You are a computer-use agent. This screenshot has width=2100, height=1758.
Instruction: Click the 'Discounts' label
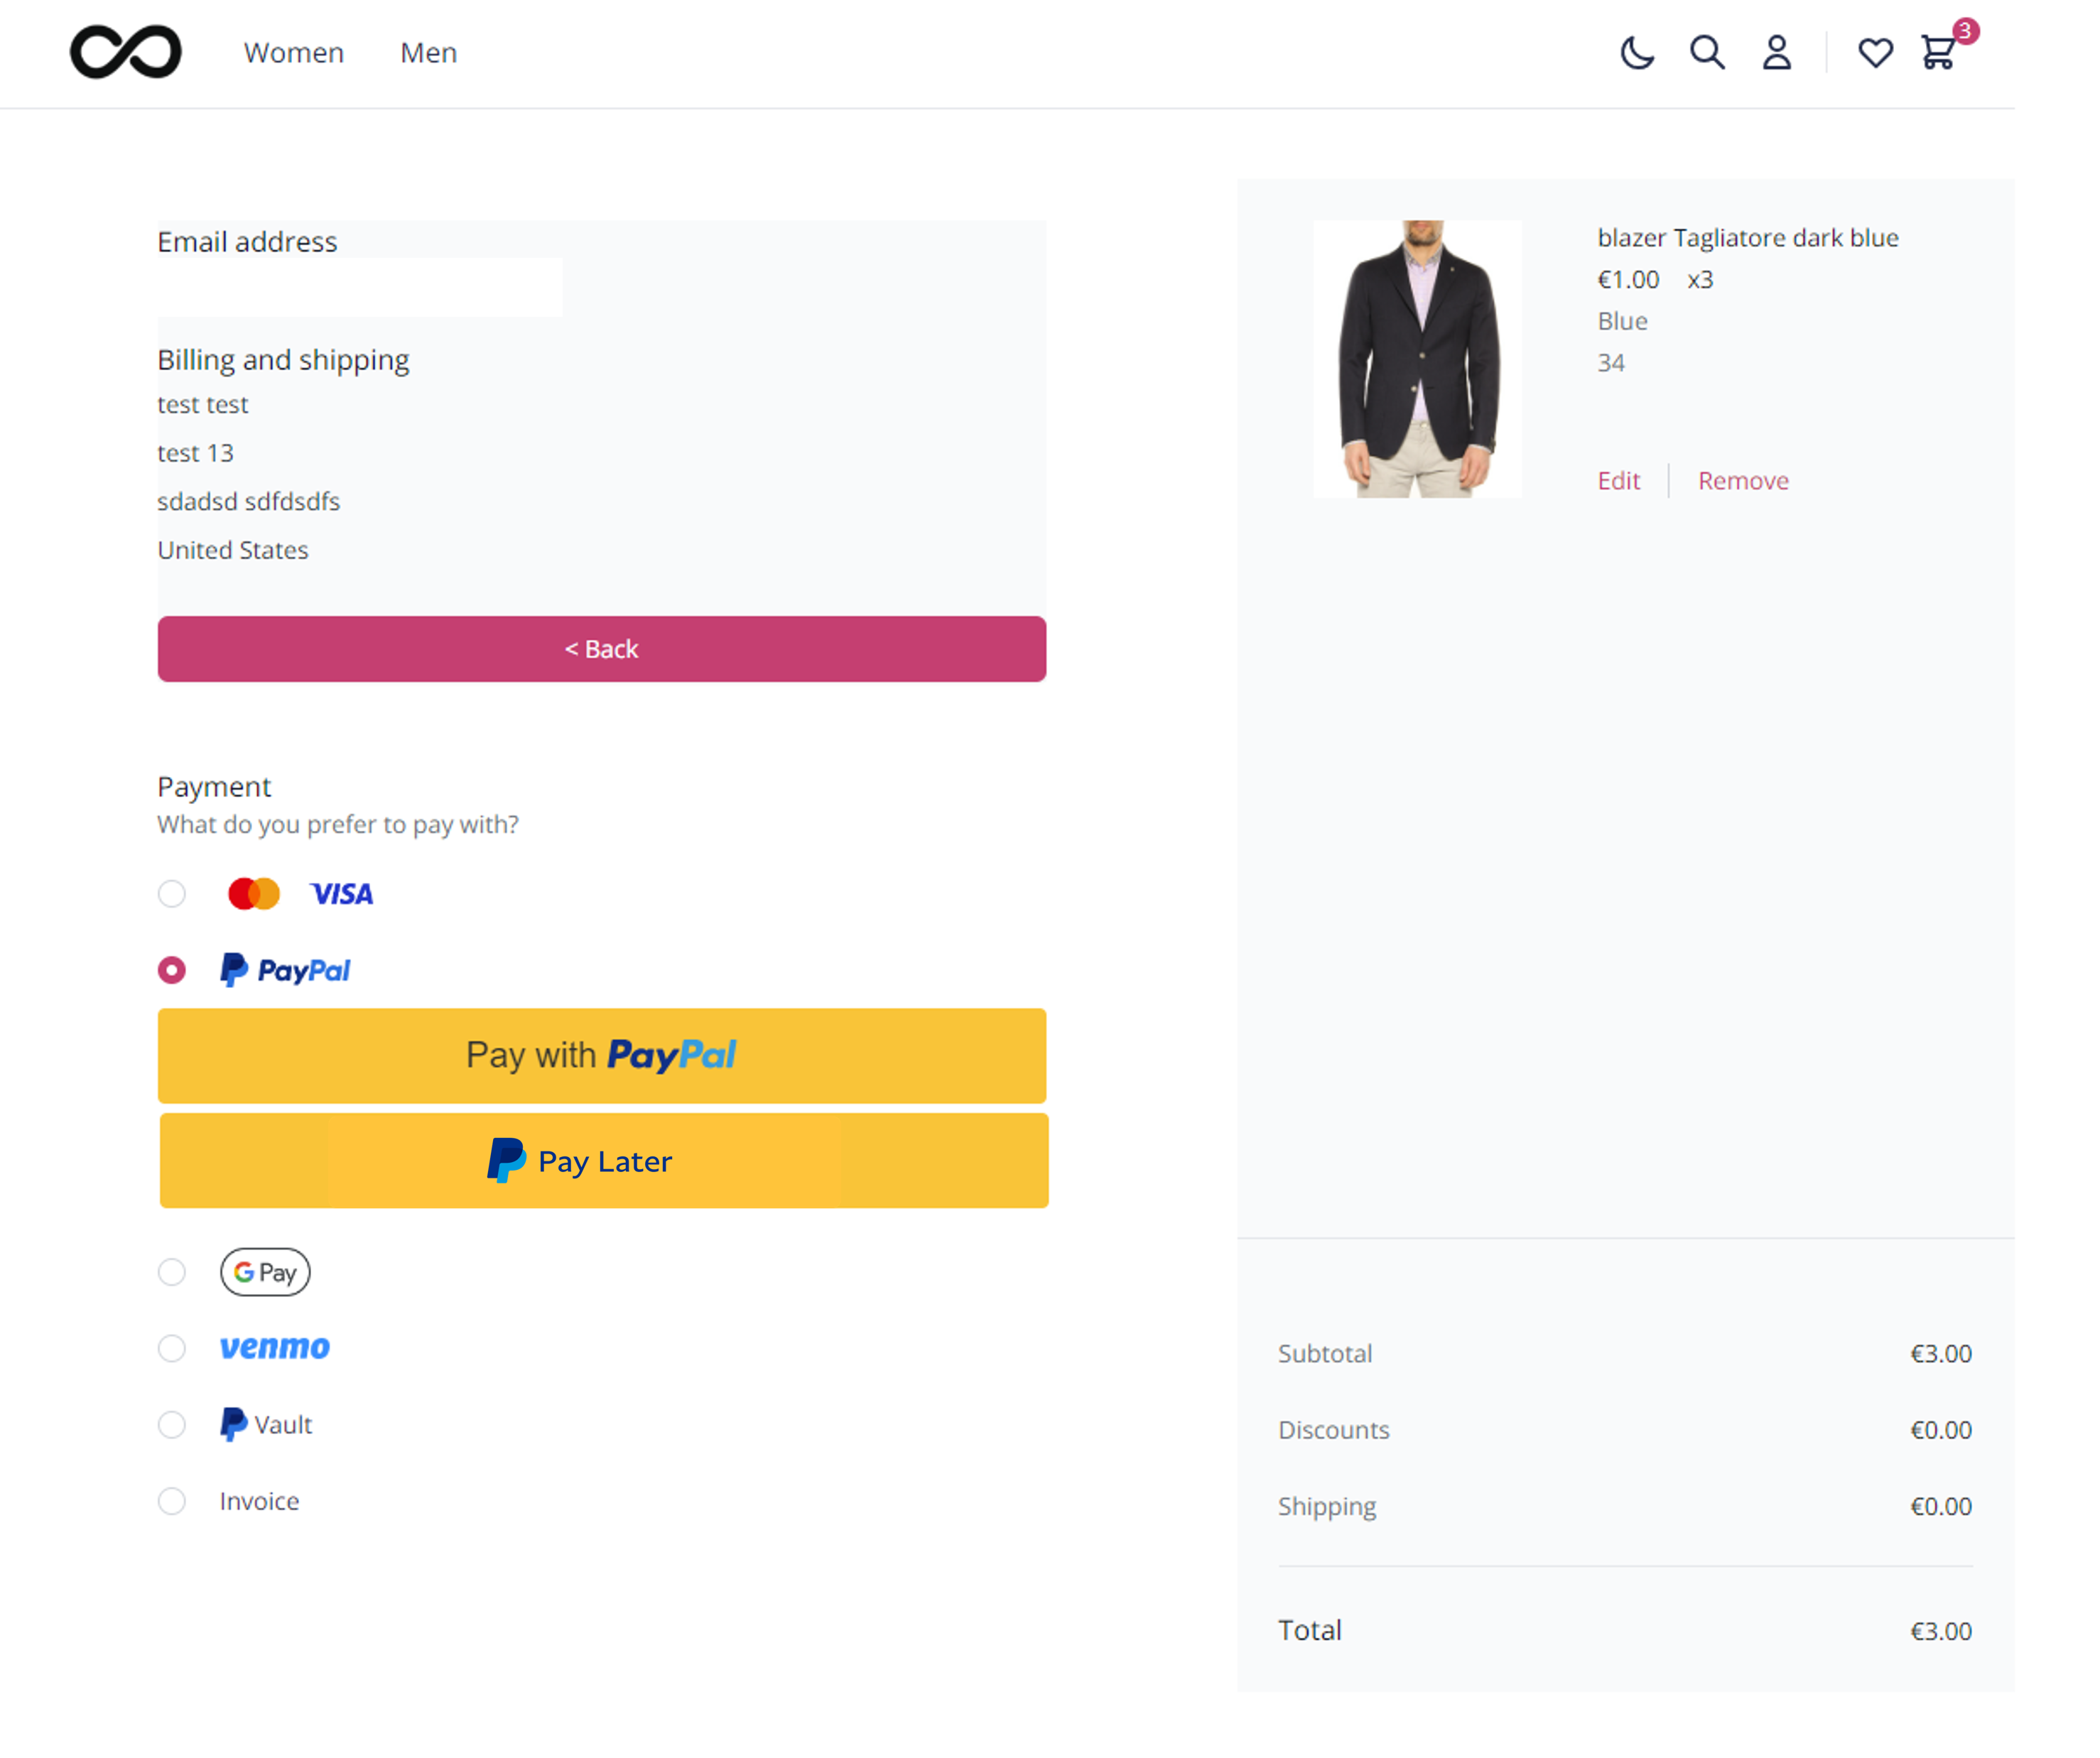click(x=1334, y=1430)
